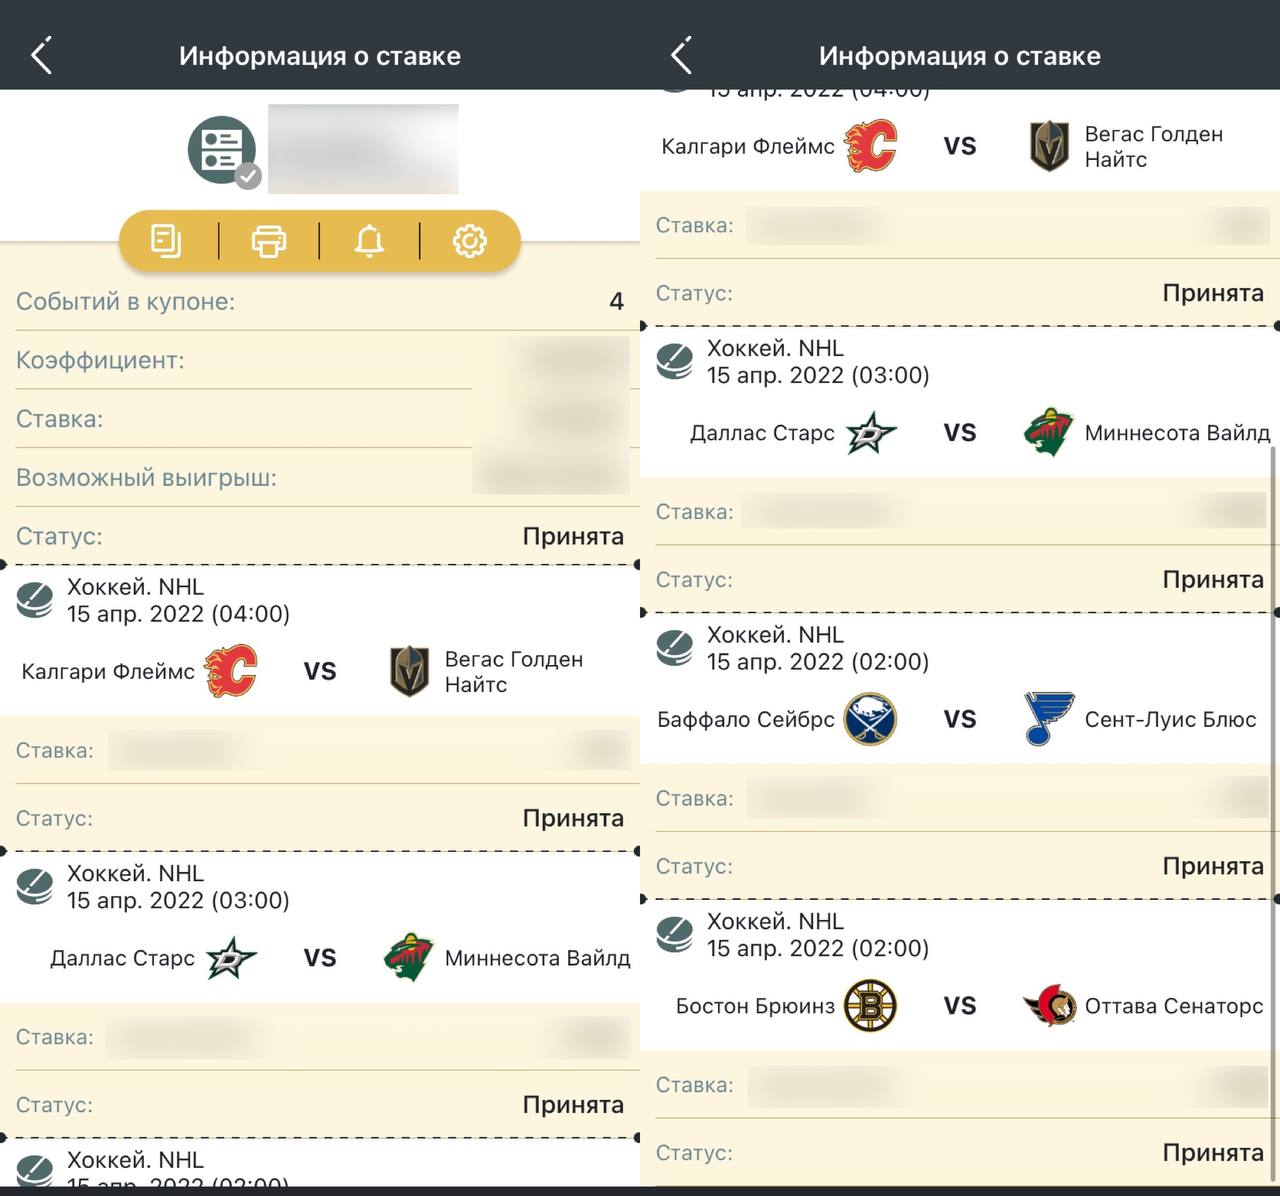Print the bet coupon
1280x1196 pixels.
[268, 241]
